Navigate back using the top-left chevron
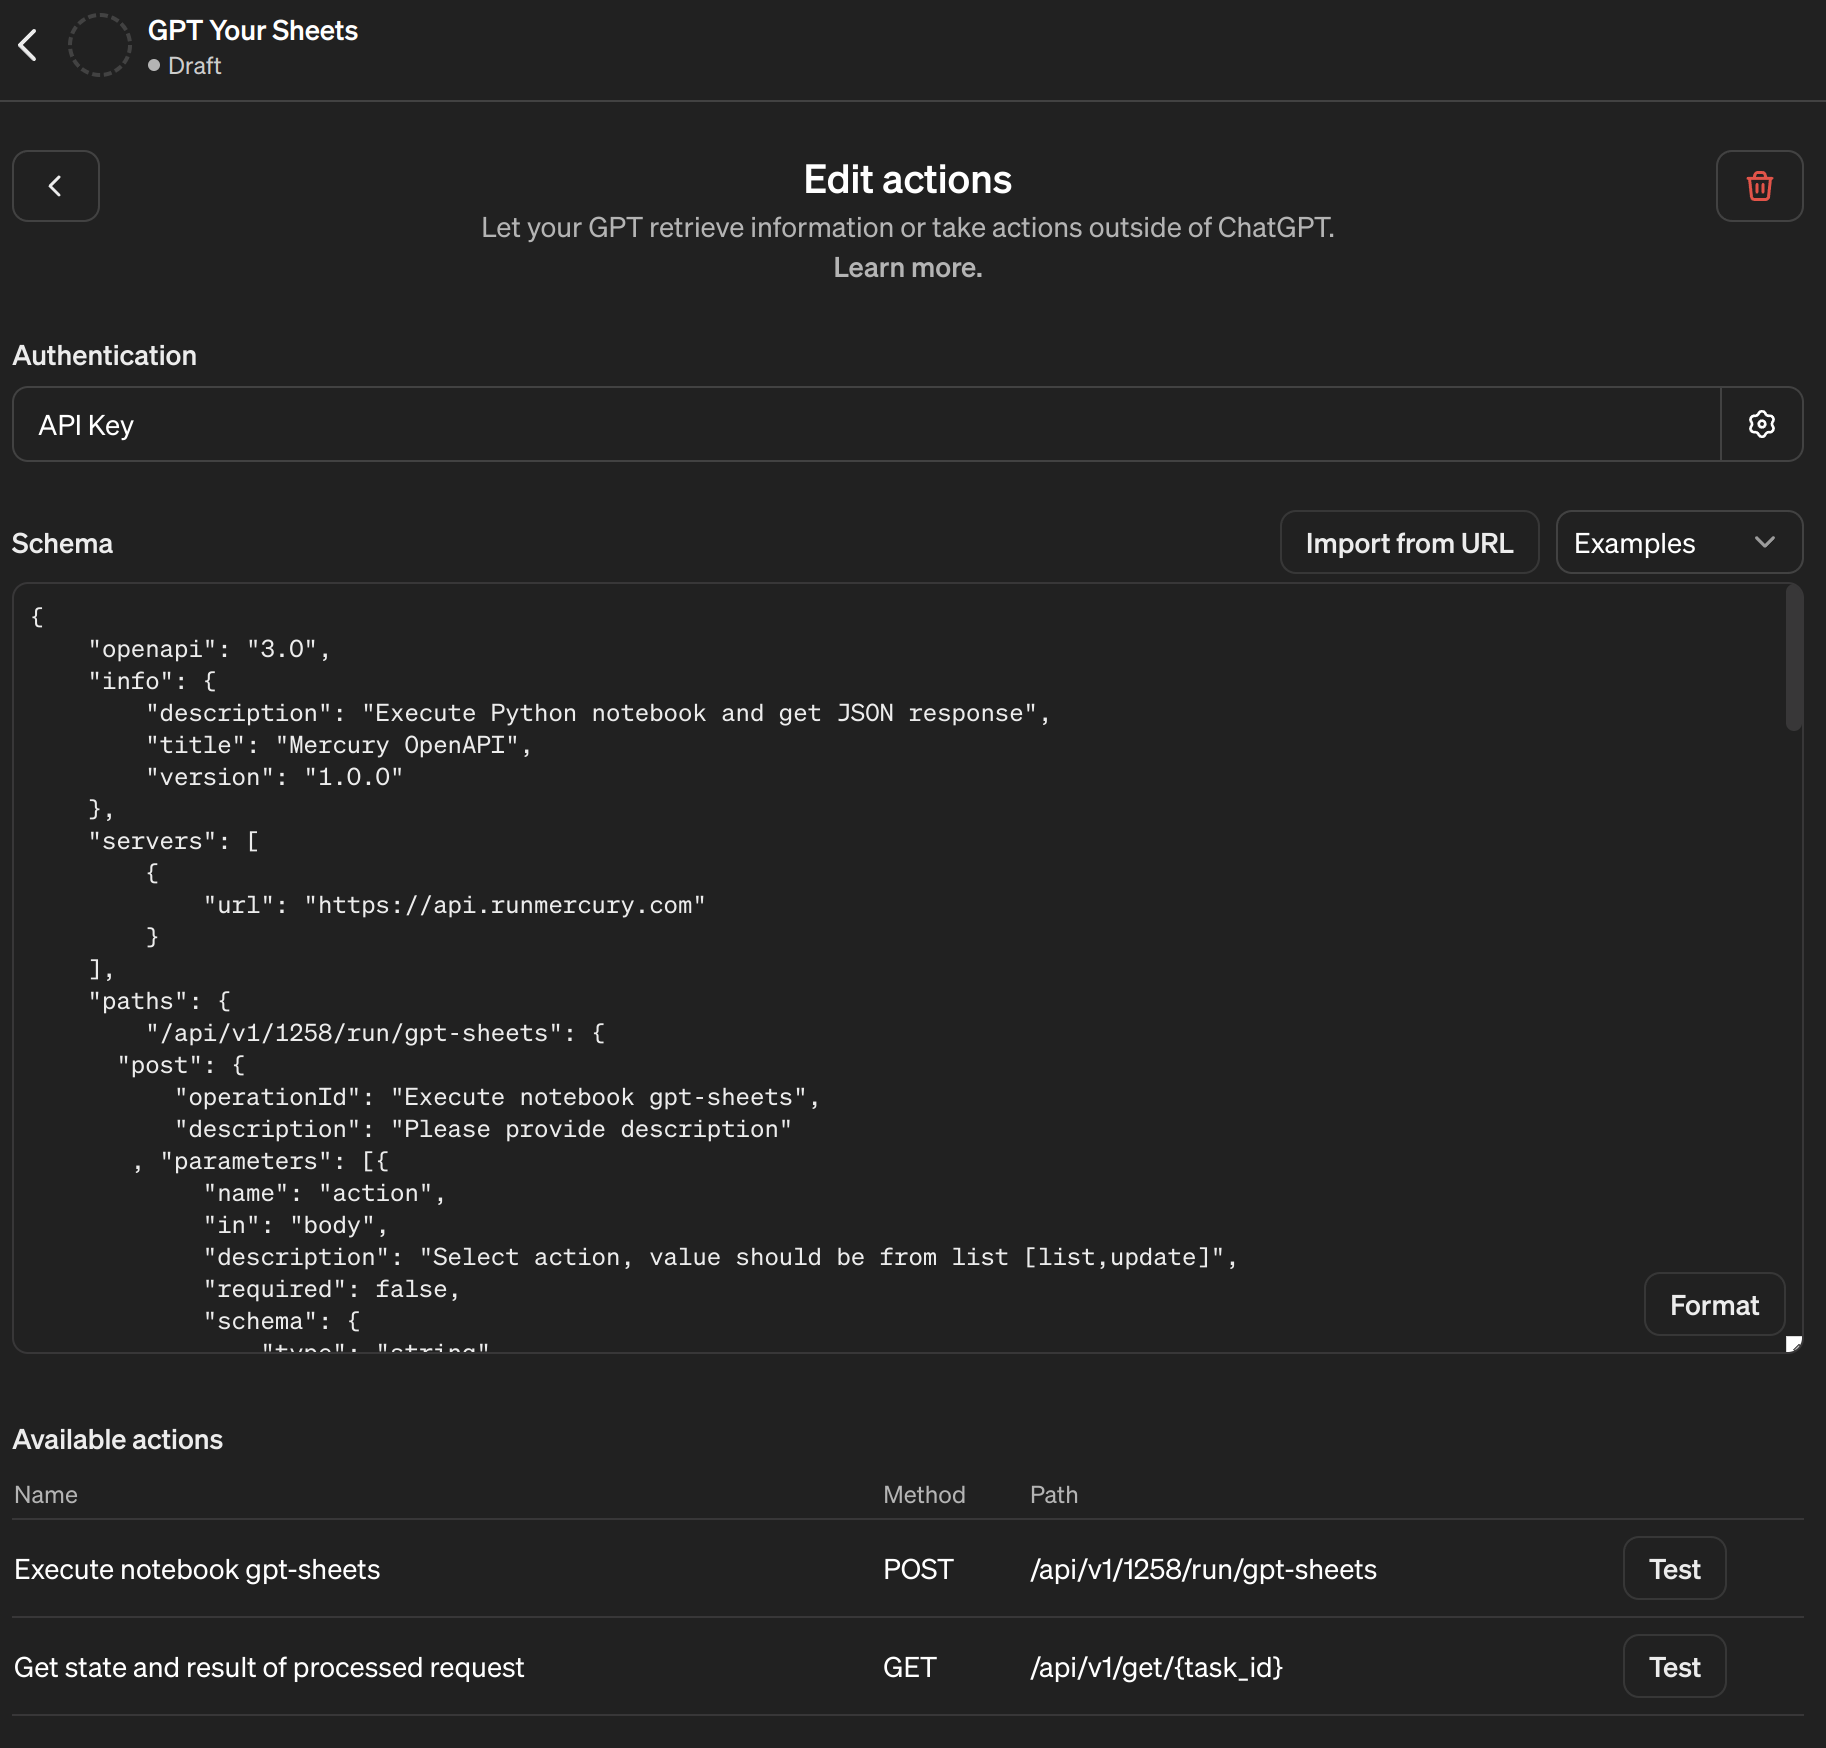Screen dimensions: 1826x1748 [x=28, y=45]
